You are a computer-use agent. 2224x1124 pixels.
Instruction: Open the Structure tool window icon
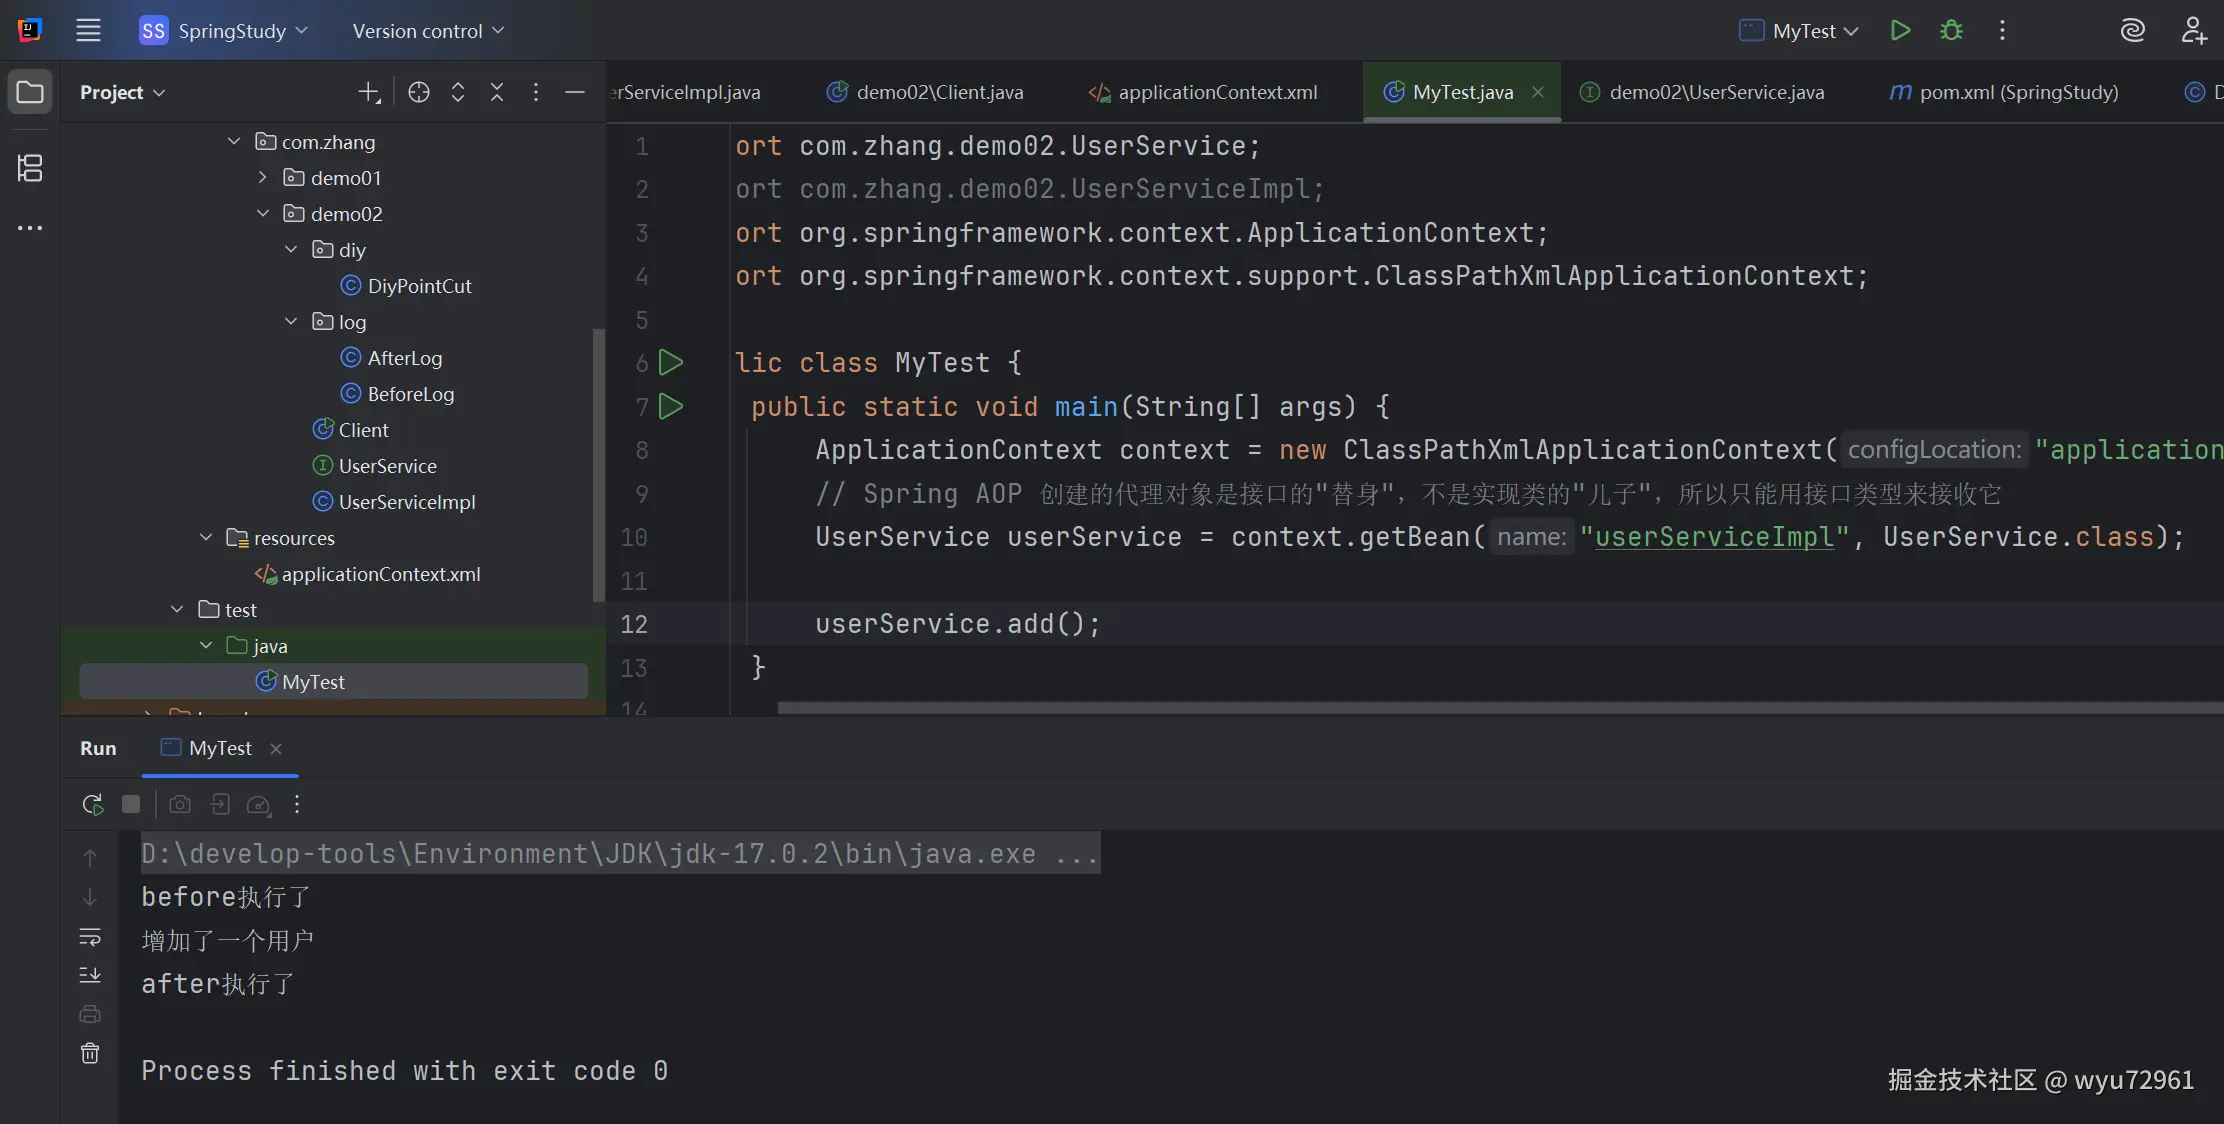click(x=30, y=168)
